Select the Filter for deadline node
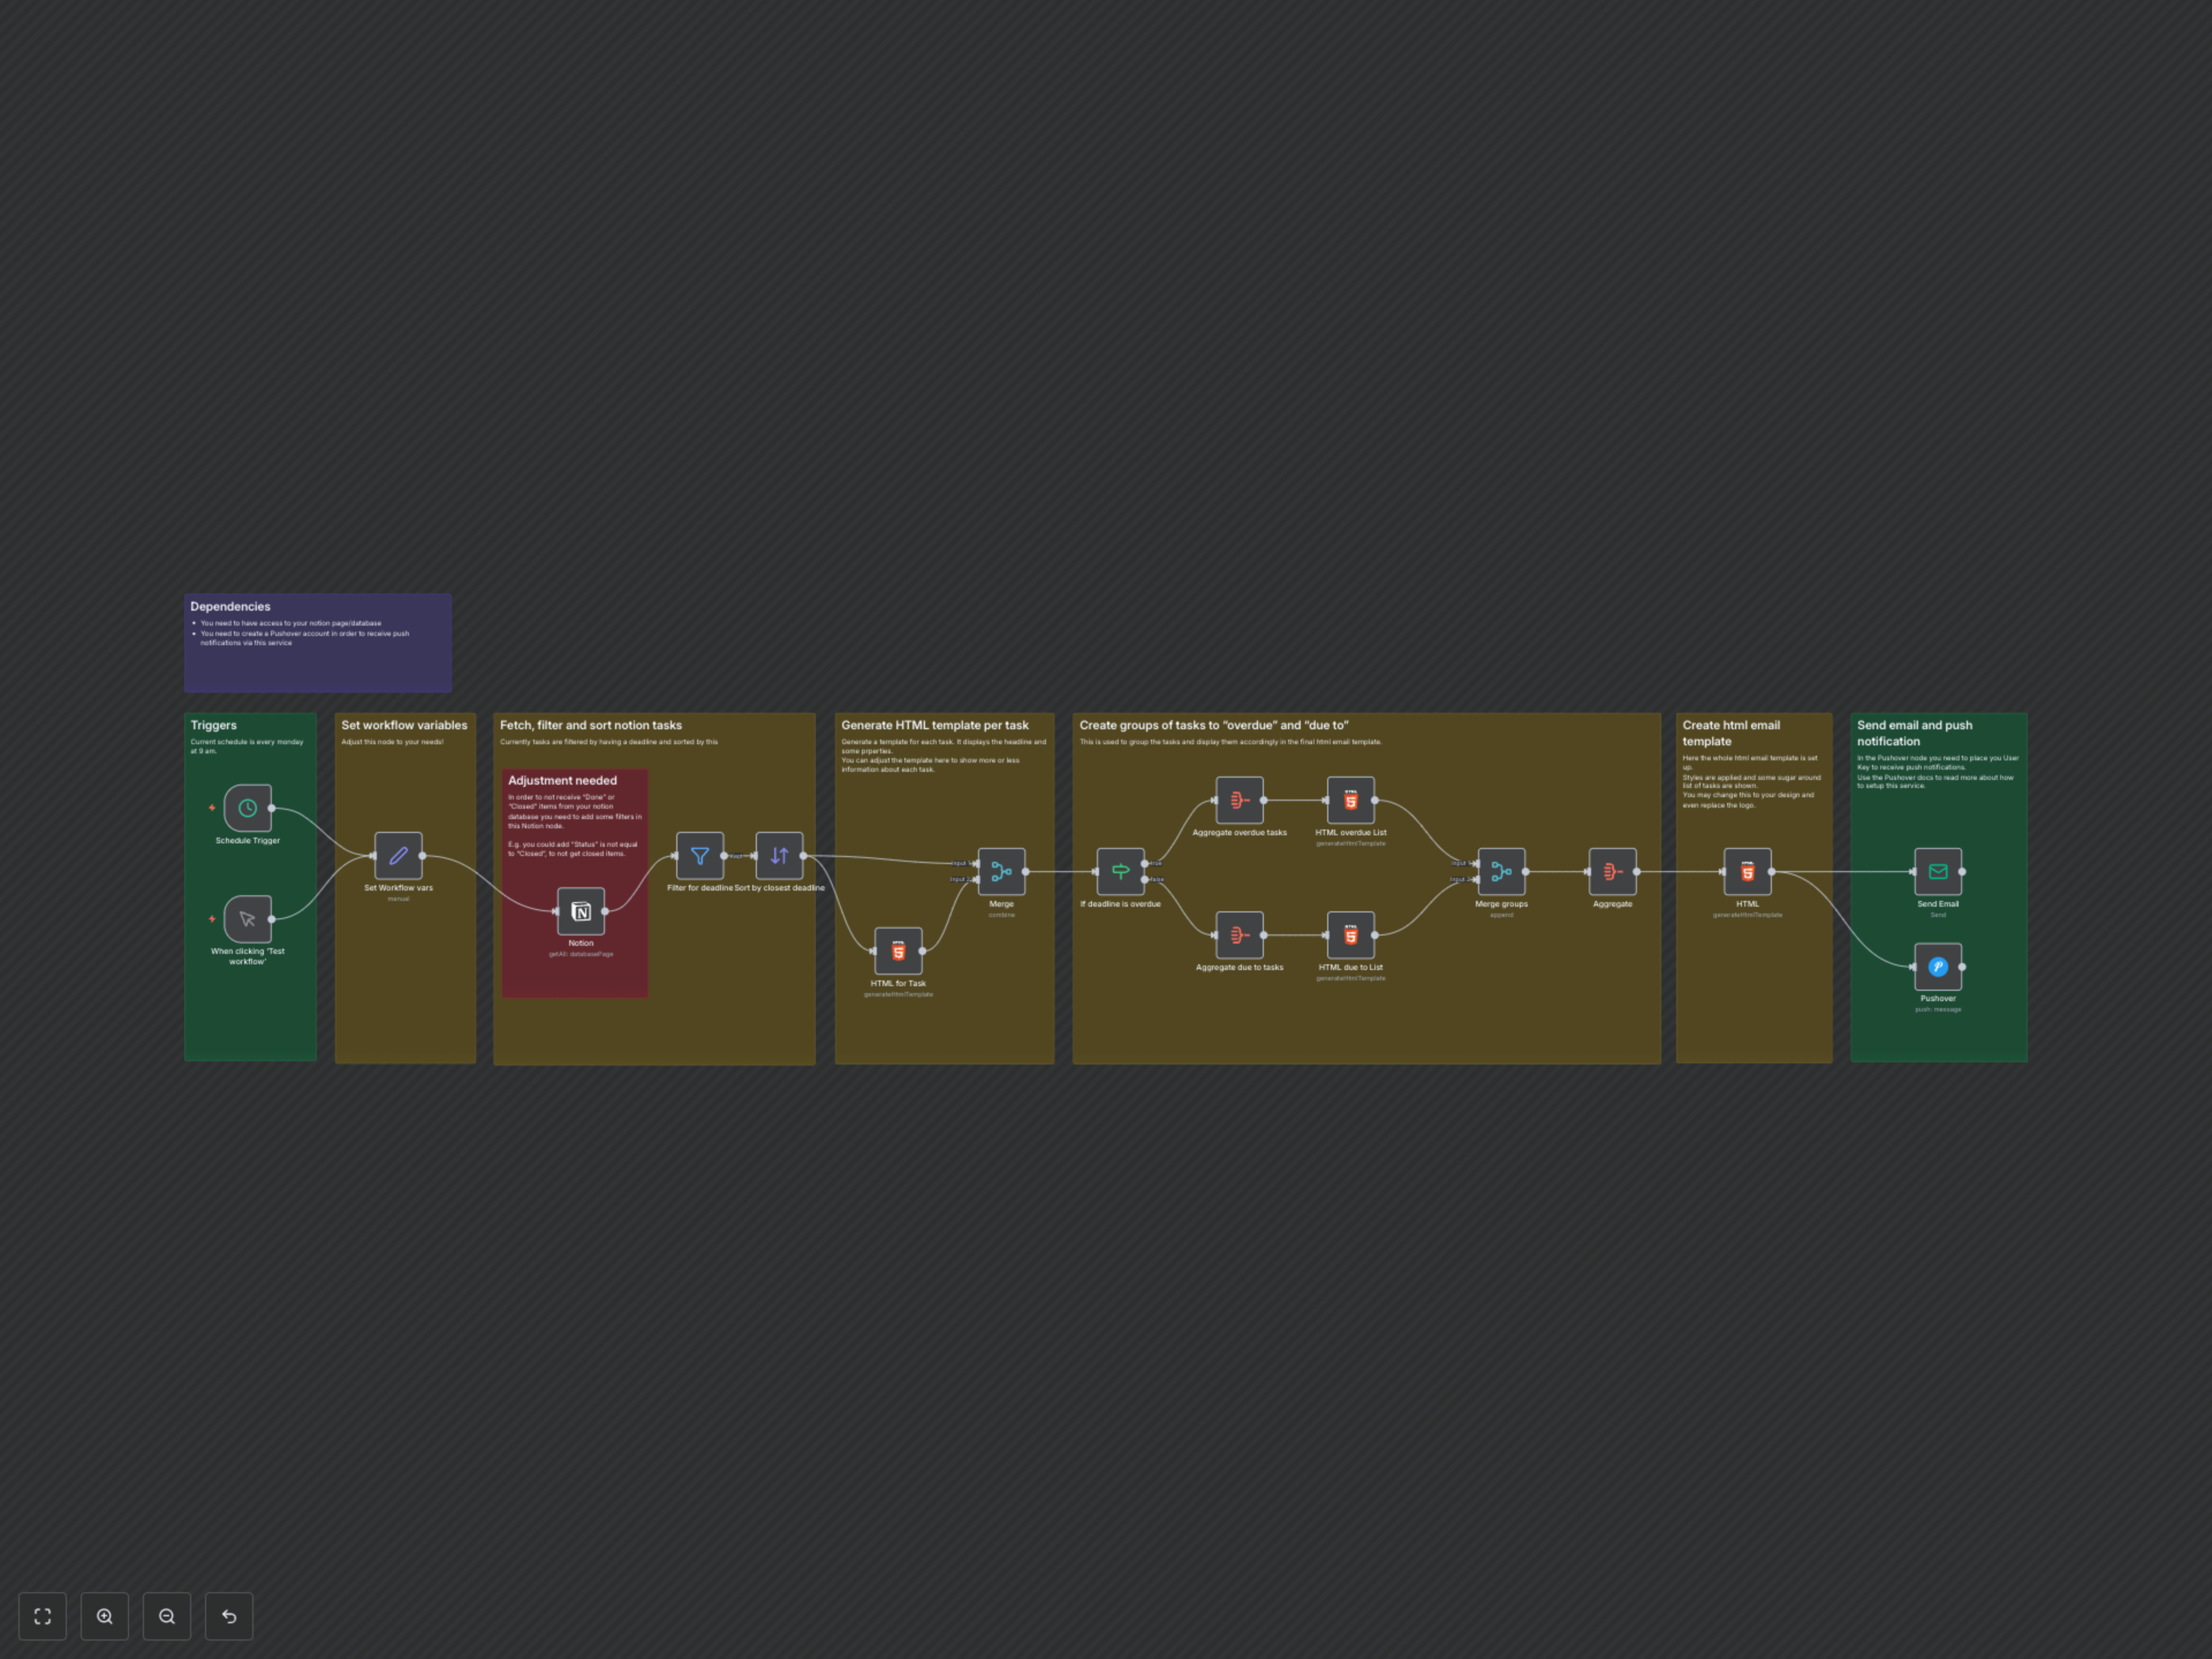 click(x=700, y=856)
